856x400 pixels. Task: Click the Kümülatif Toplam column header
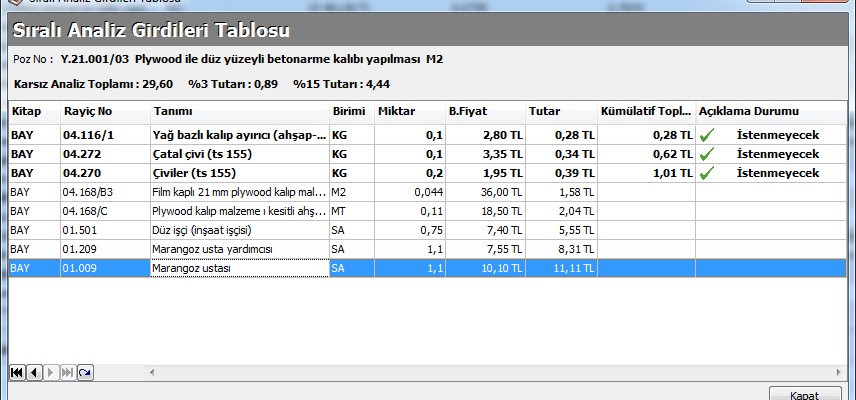tap(645, 111)
